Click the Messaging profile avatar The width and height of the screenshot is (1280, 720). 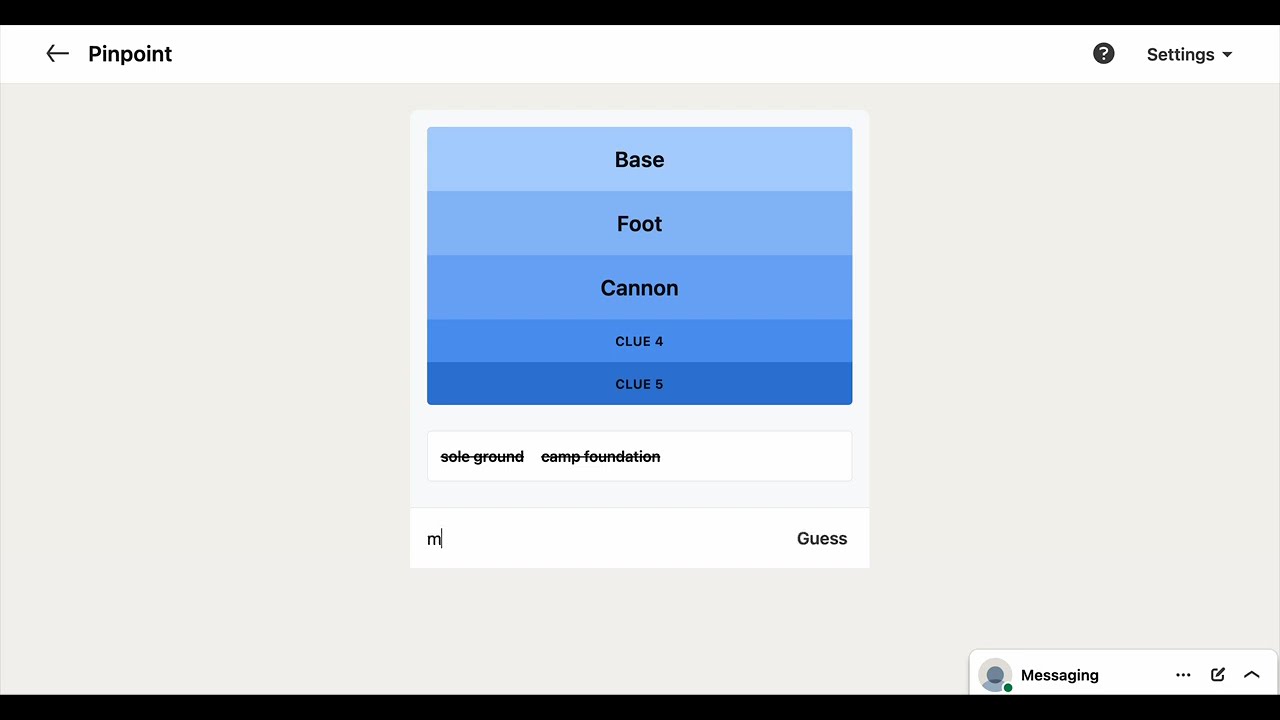point(995,675)
